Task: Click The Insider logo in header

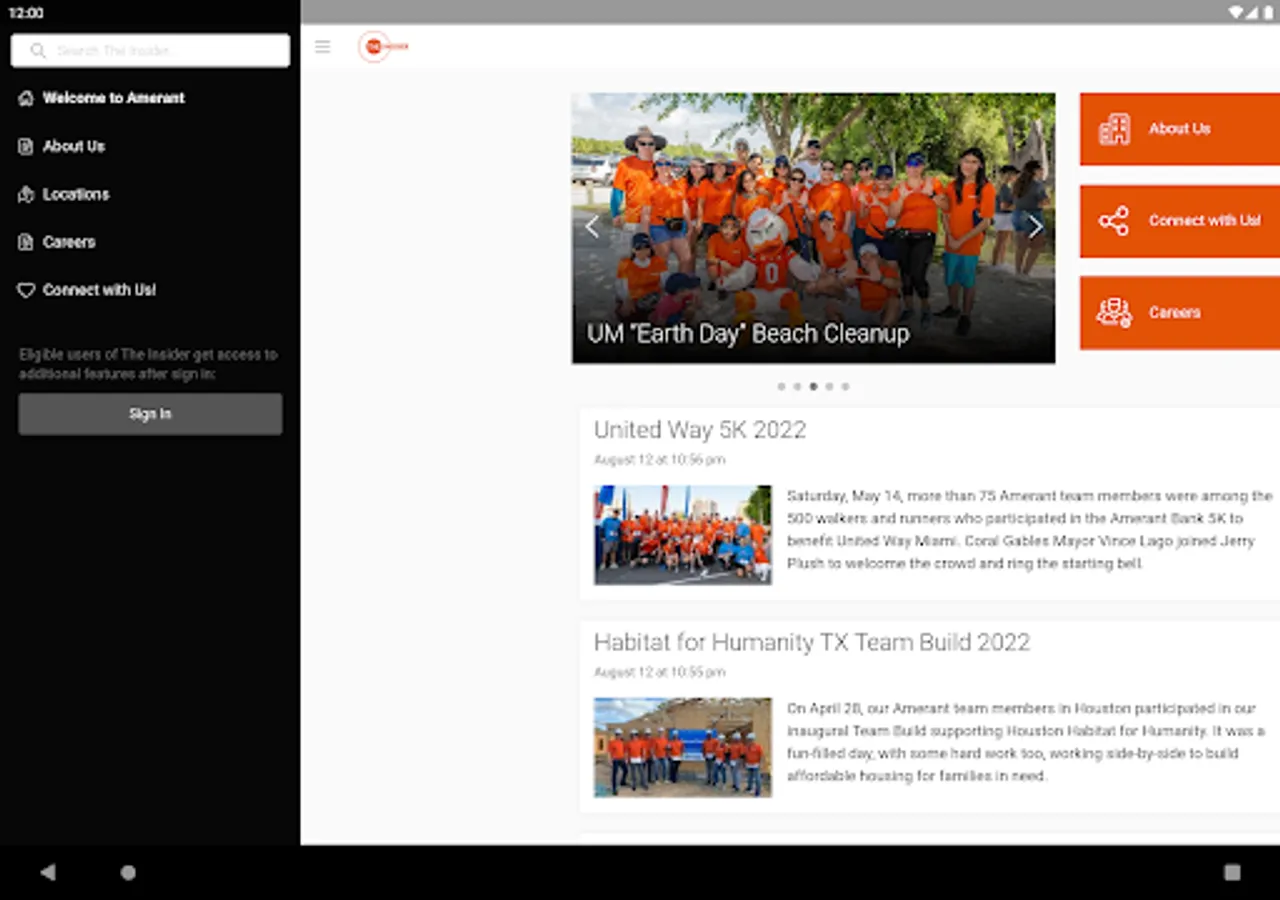Action: pos(384,47)
